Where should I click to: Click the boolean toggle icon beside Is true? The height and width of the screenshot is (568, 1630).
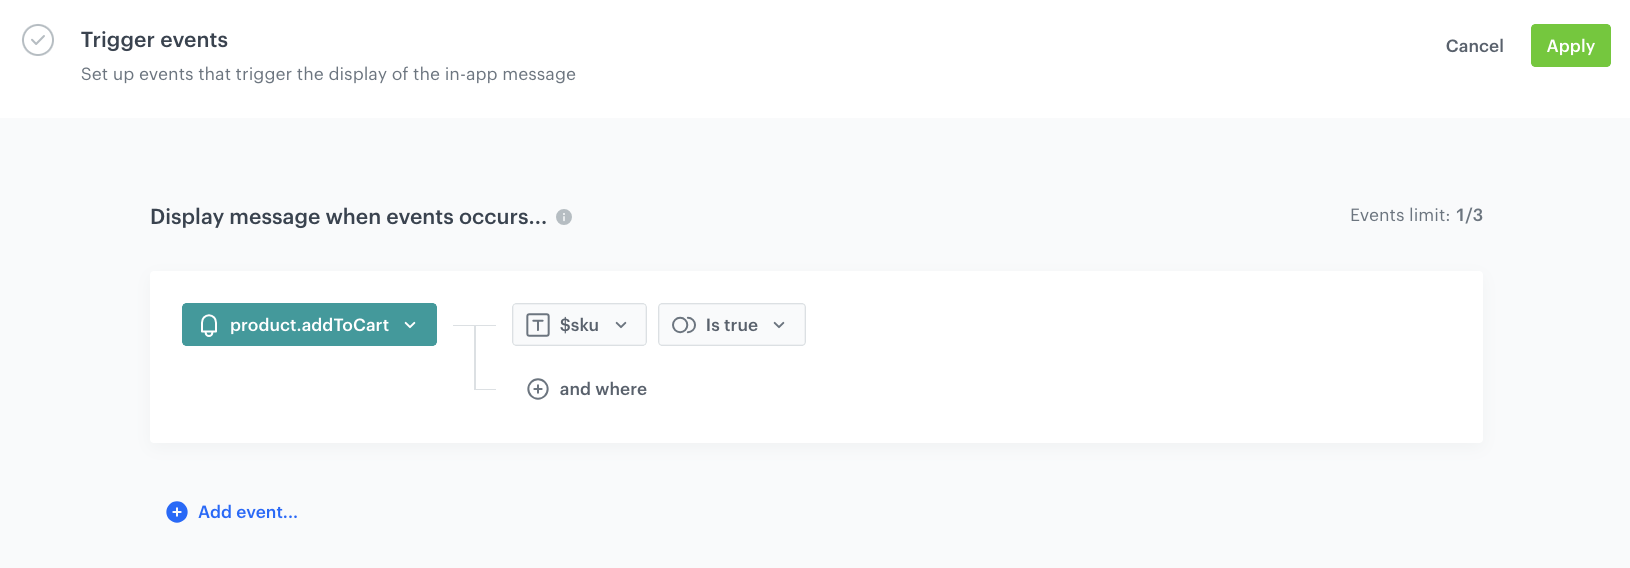[684, 325]
